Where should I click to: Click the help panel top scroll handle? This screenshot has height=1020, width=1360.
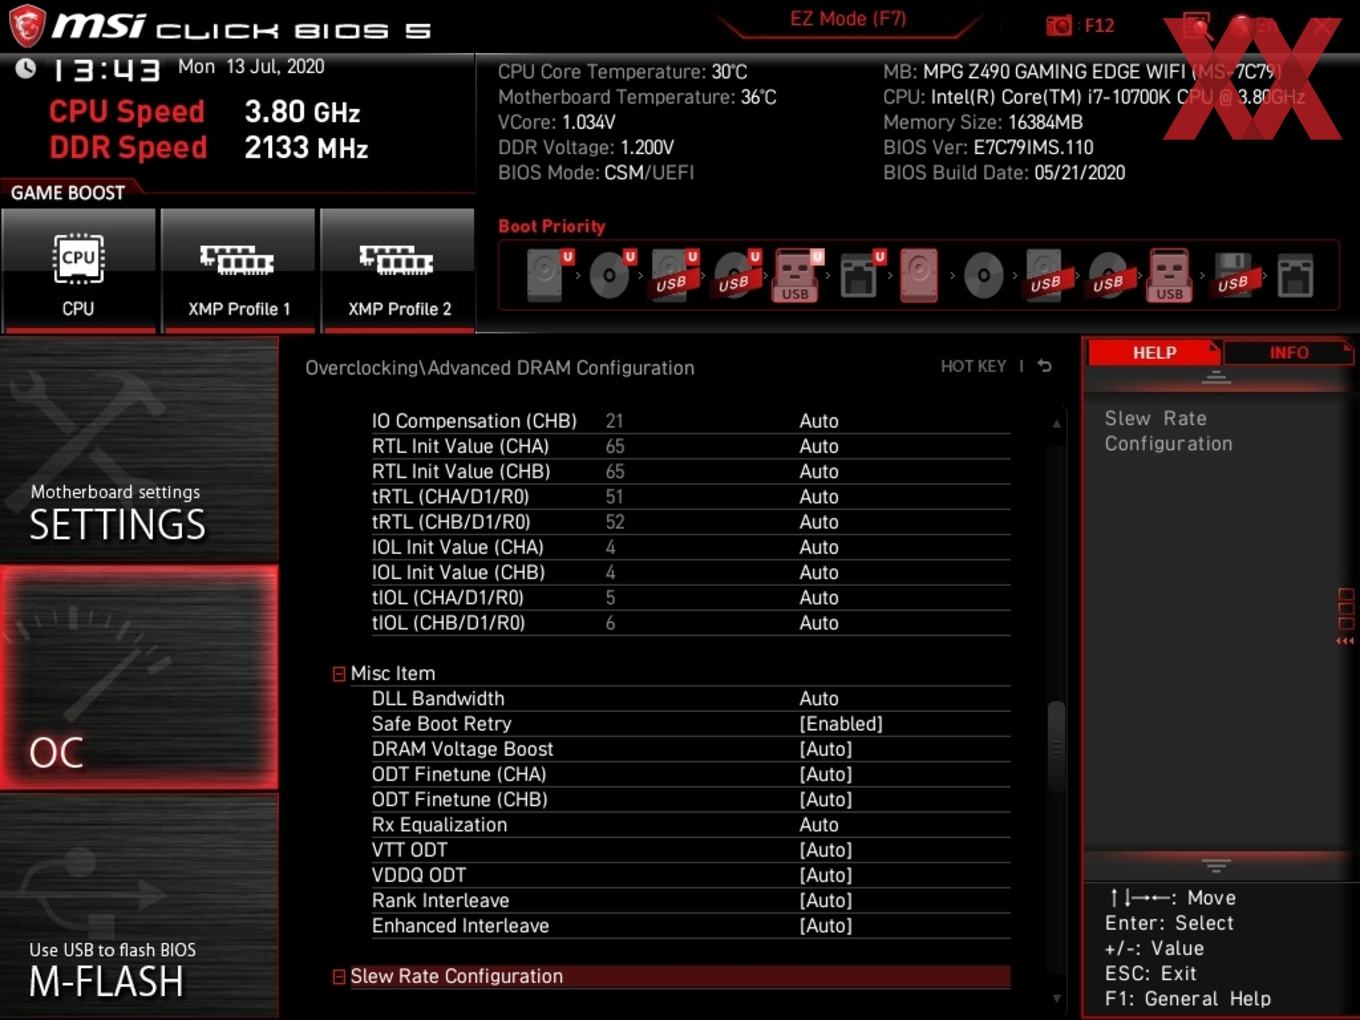coord(1216,377)
